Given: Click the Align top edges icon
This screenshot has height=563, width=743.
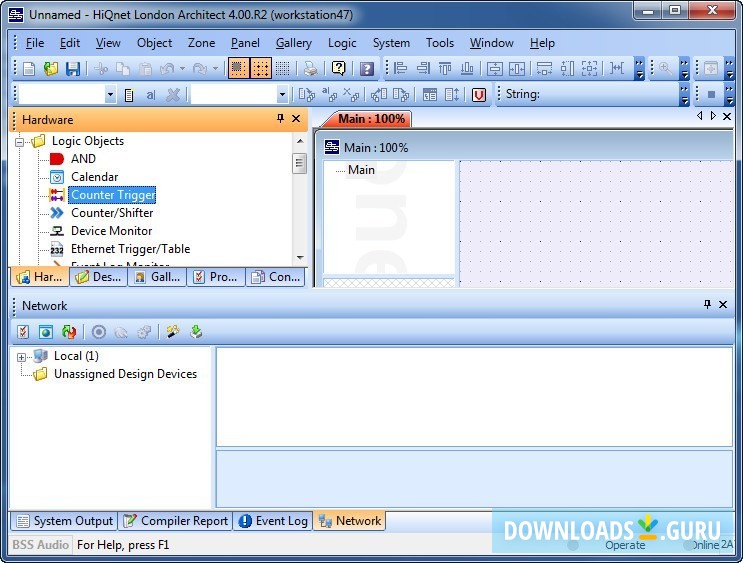Looking at the screenshot, I should tap(445, 69).
